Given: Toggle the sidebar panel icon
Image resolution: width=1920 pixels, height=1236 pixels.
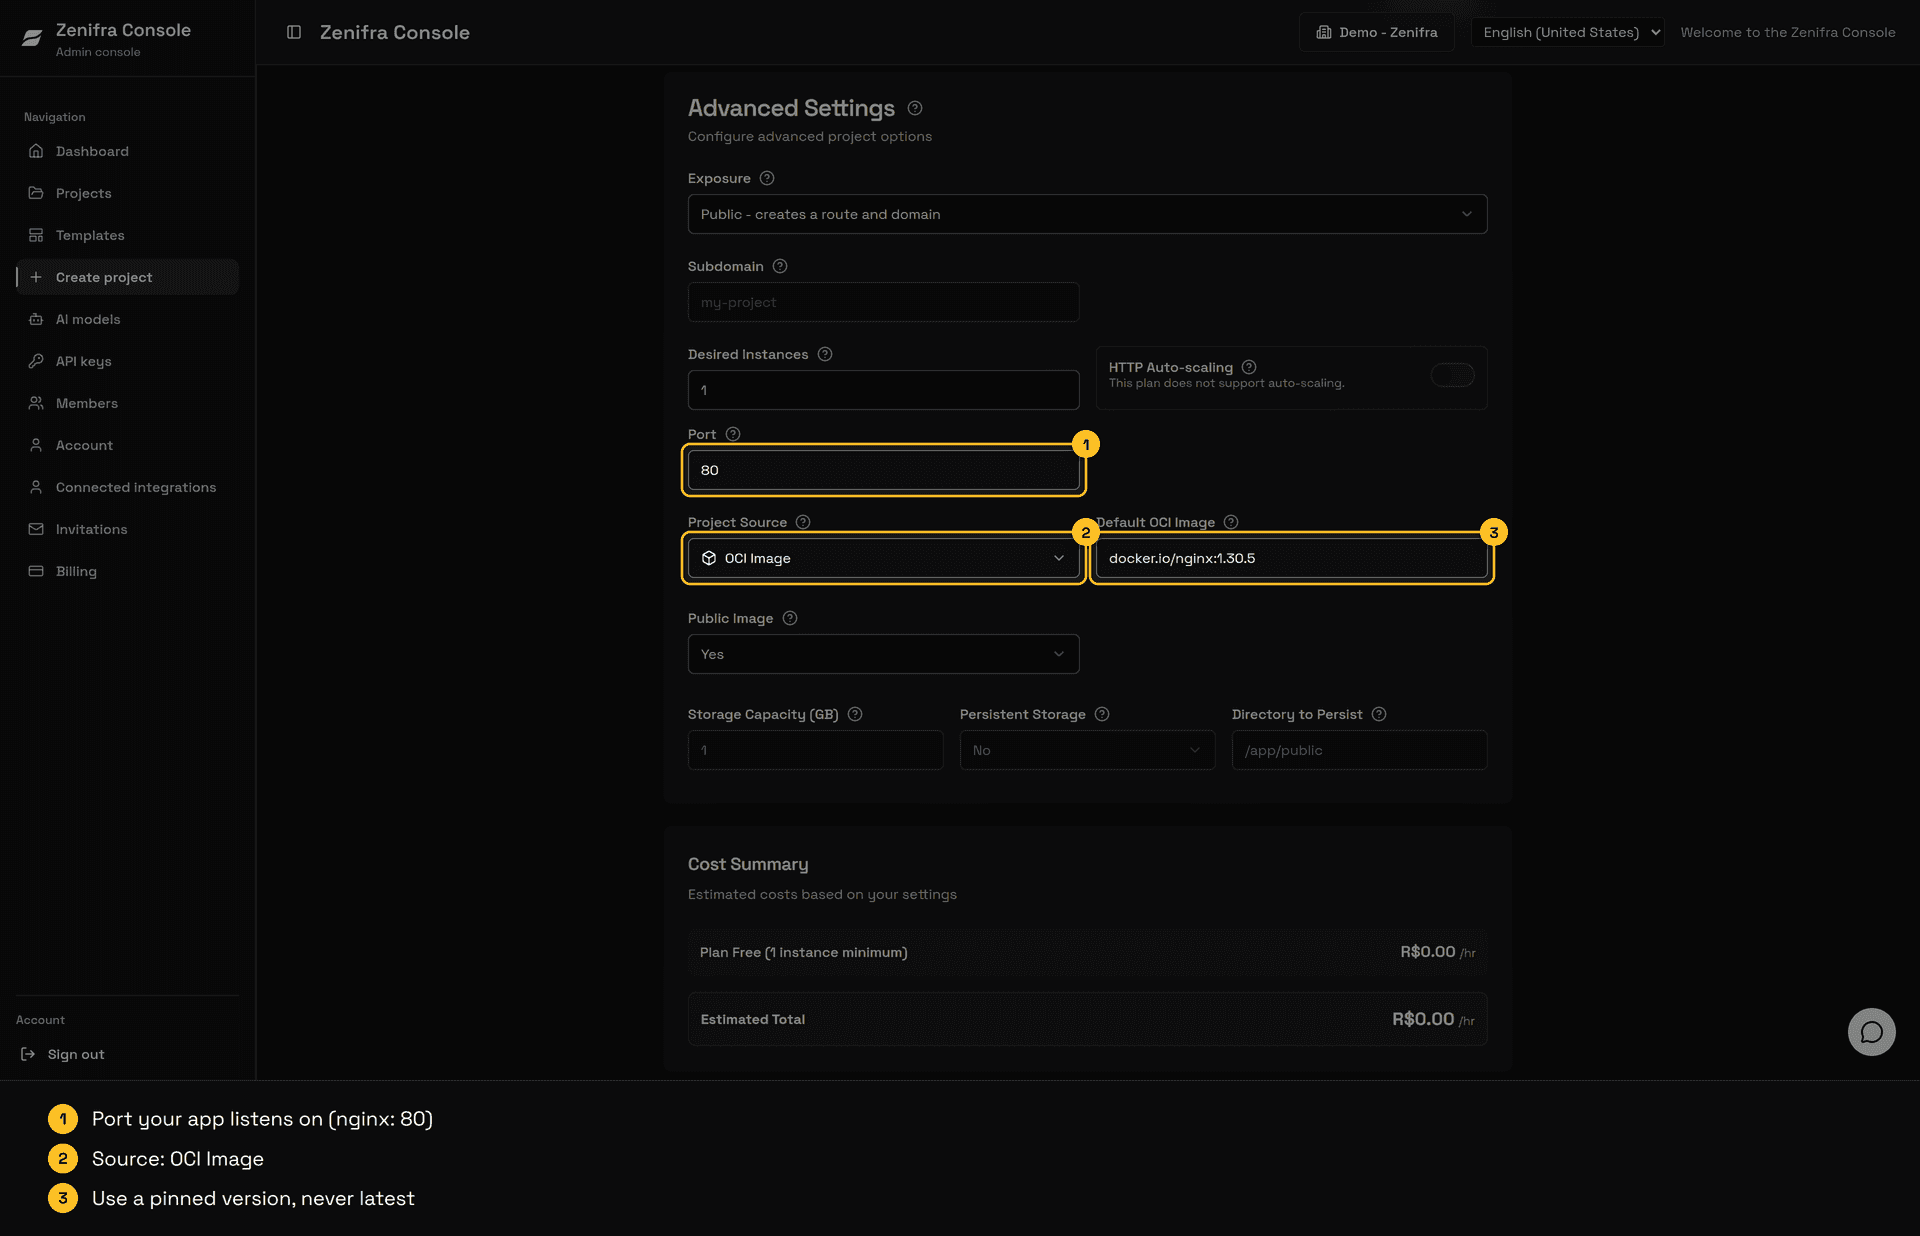Looking at the screenshot, I should [x=294, y=32].
